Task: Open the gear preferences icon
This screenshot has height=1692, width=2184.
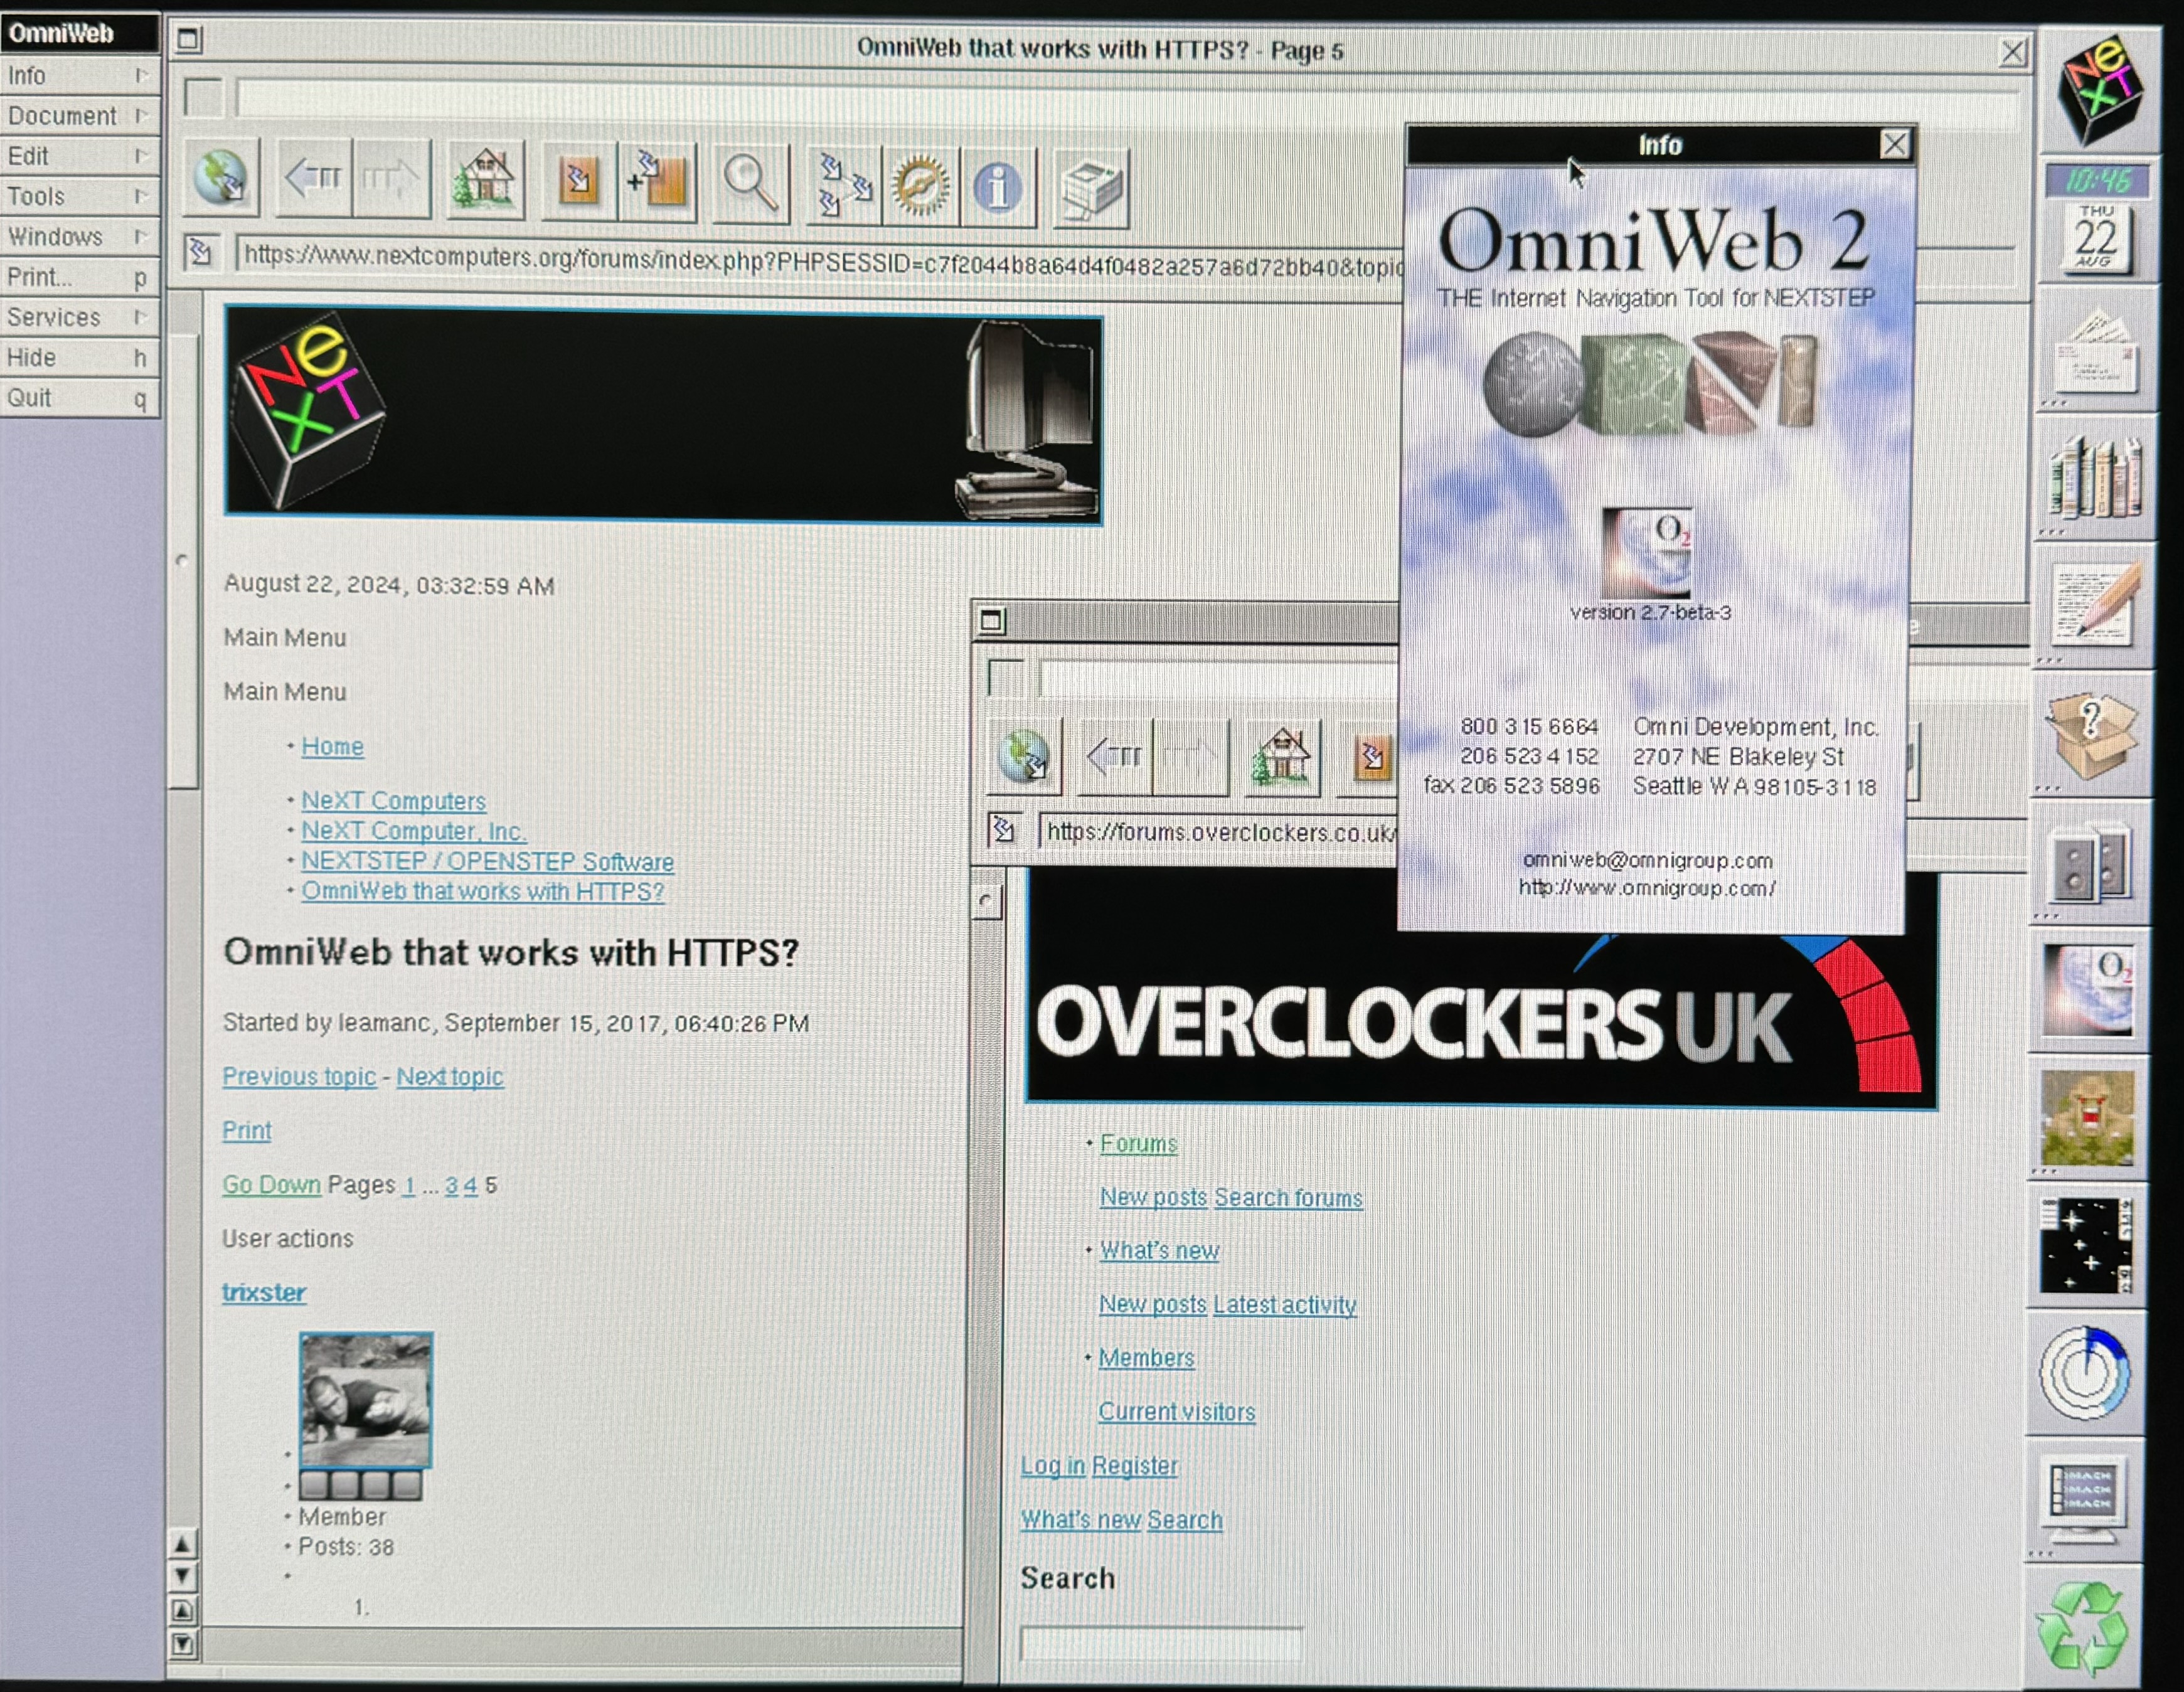Action: [x=920, y=186]
